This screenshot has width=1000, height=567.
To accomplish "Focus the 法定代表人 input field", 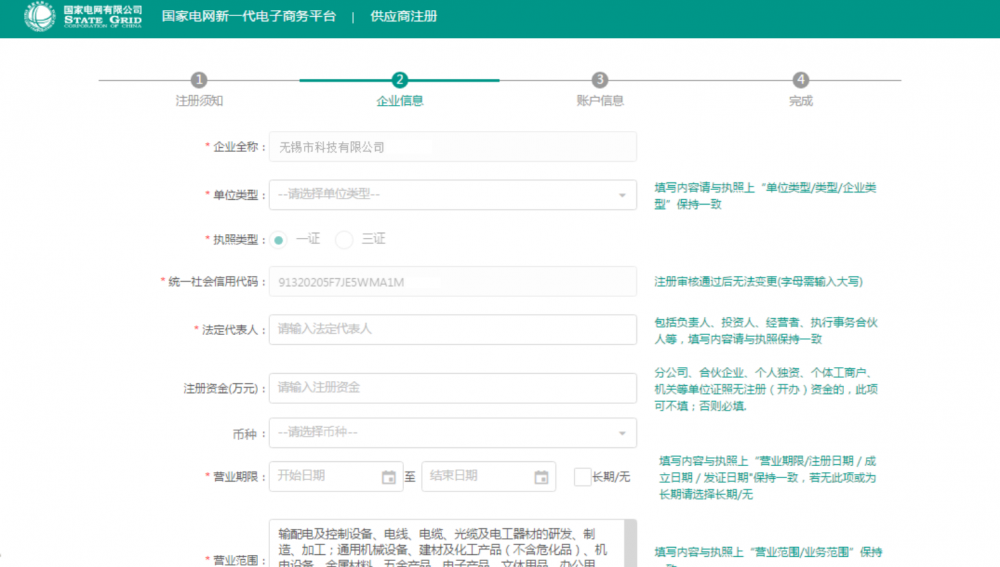I will point(453,329).
